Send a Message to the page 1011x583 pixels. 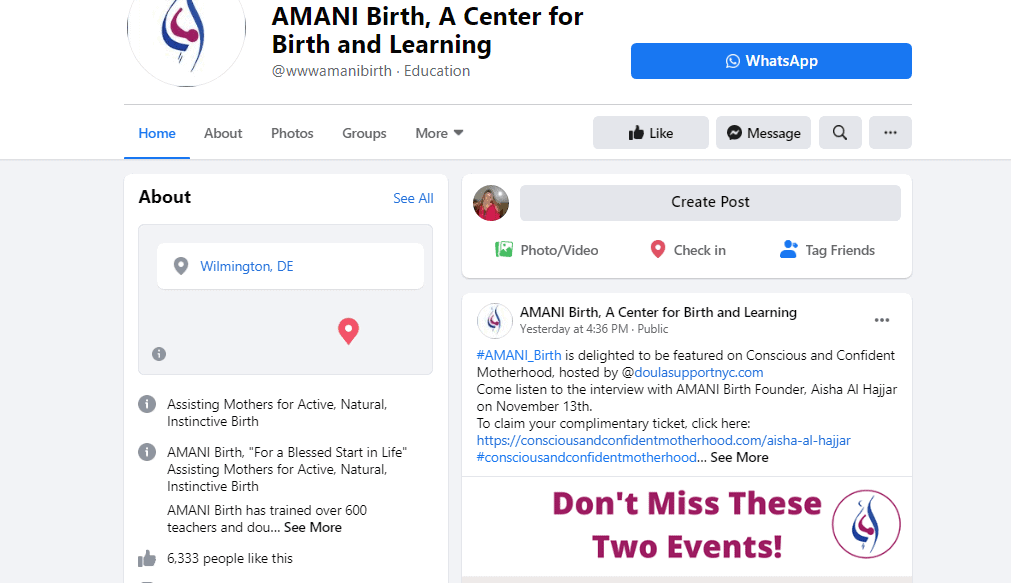coord(763,133)
